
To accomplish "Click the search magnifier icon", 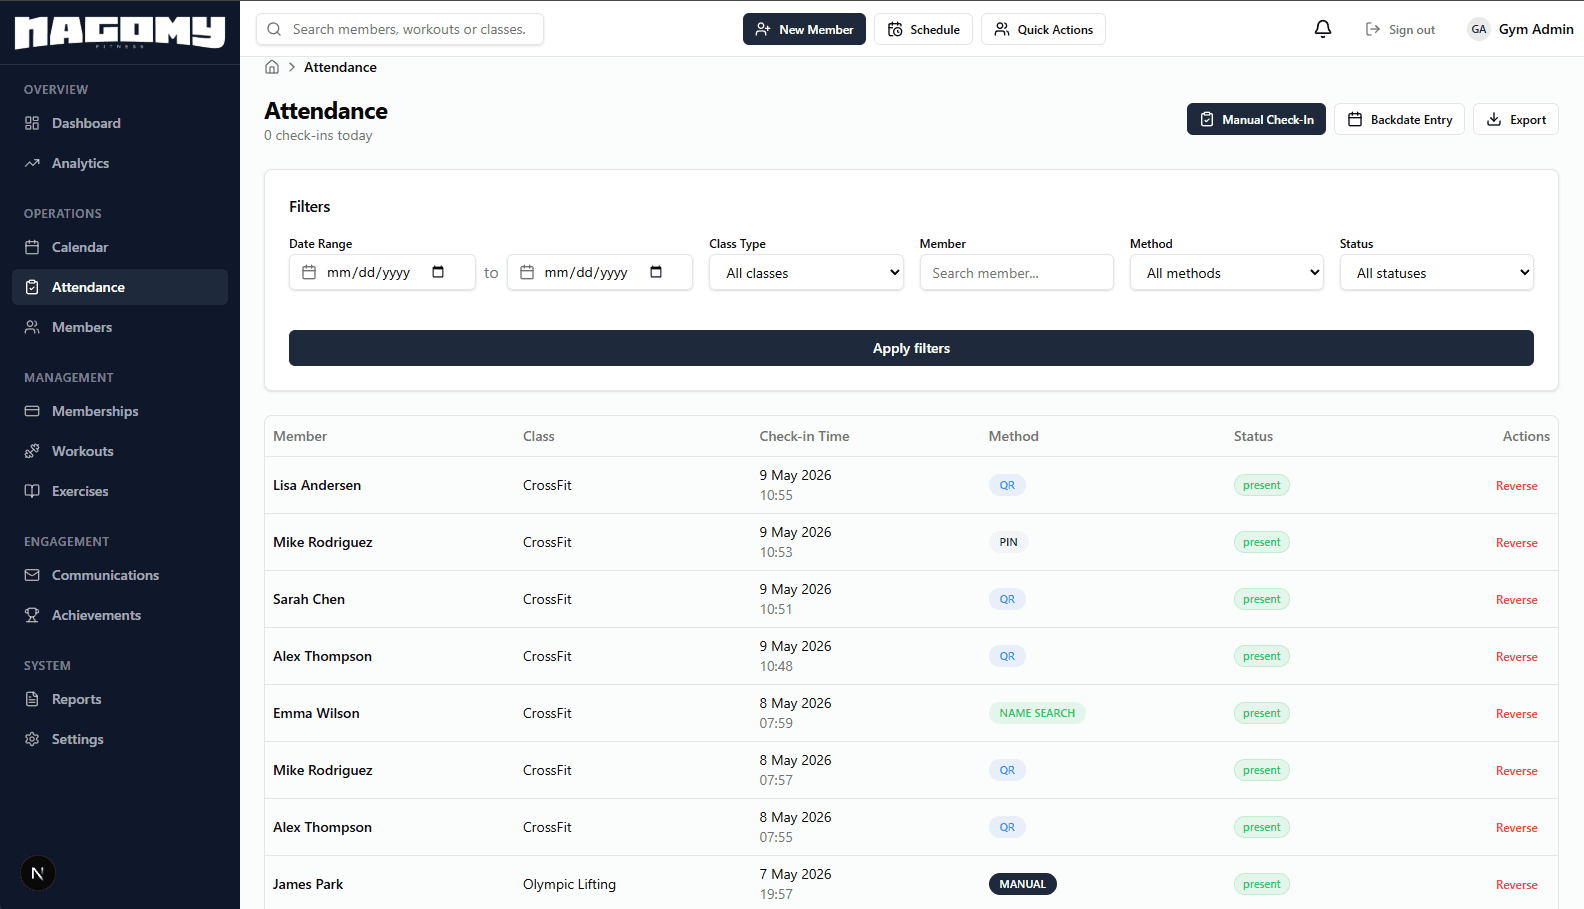I will [274, 29].
